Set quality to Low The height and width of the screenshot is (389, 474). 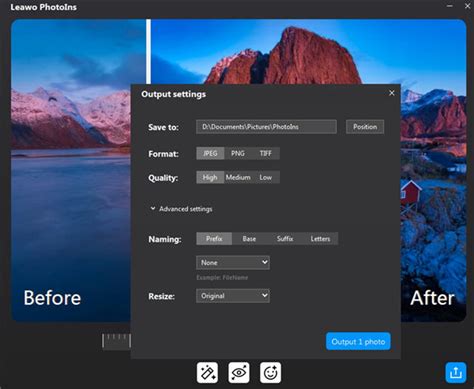pos(266,177)
